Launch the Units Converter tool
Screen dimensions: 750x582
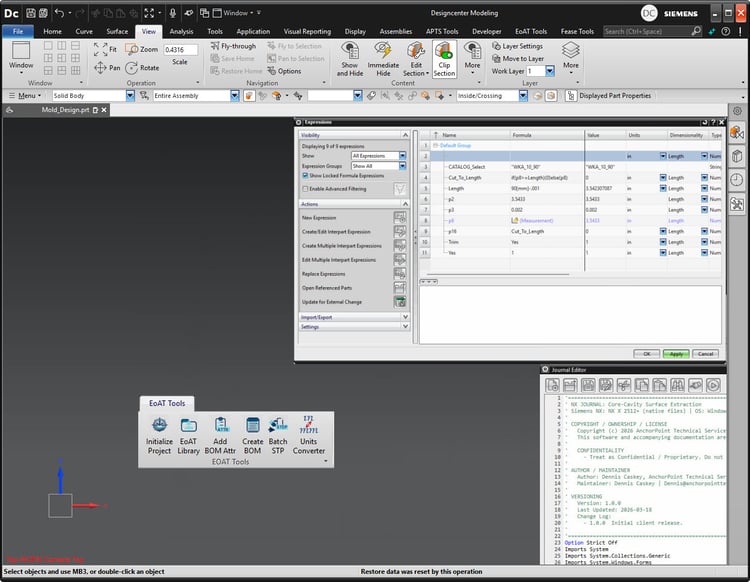[x=309, y=435]
